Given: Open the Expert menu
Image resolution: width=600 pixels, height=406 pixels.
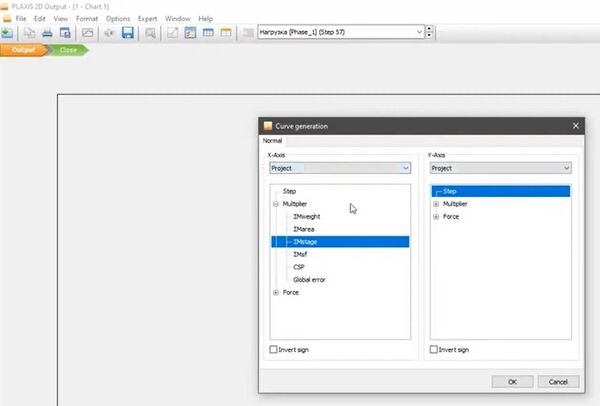Looking at the screenshot, I should [147, 18].
